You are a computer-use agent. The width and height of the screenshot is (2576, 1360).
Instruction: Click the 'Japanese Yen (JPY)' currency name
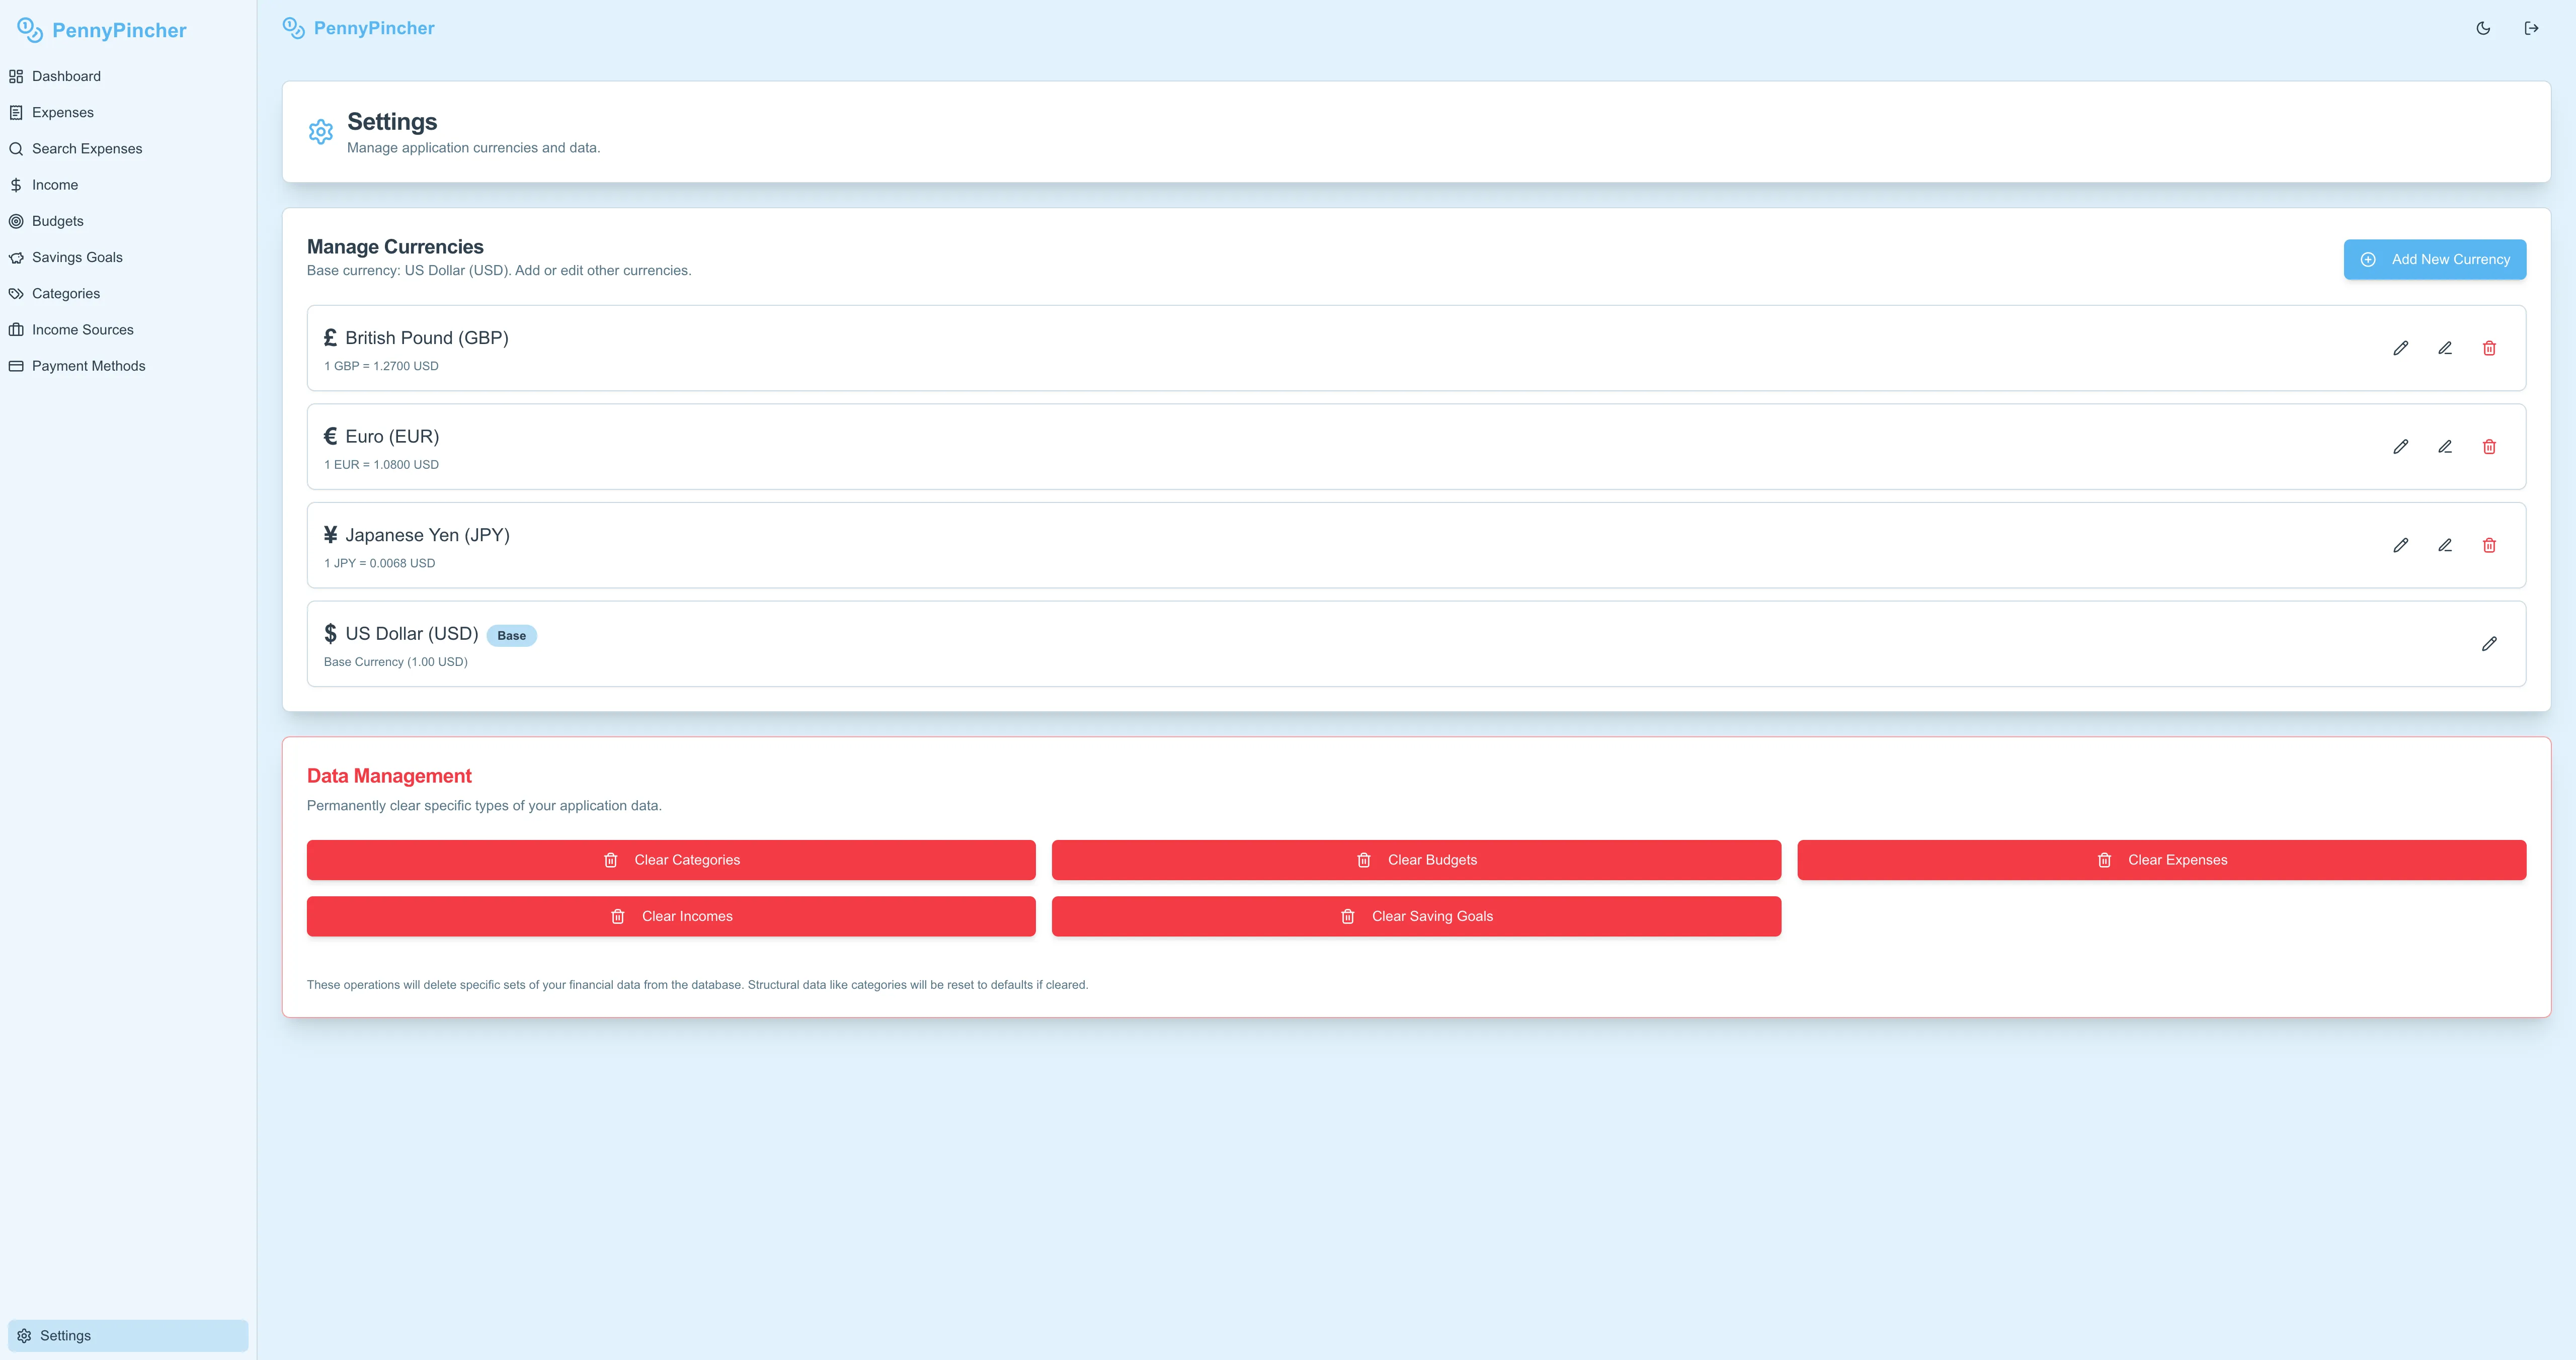click(428, 535)
